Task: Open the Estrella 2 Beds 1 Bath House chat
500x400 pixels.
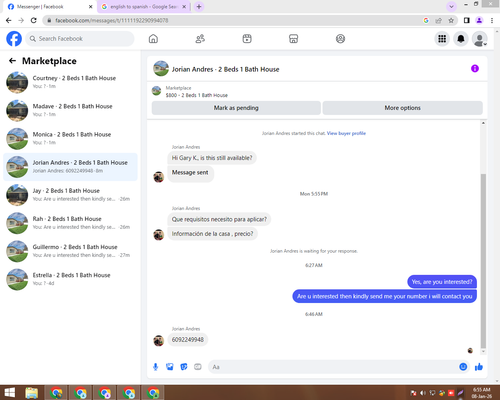Action: pyautogui.click(x=70, y=279)
